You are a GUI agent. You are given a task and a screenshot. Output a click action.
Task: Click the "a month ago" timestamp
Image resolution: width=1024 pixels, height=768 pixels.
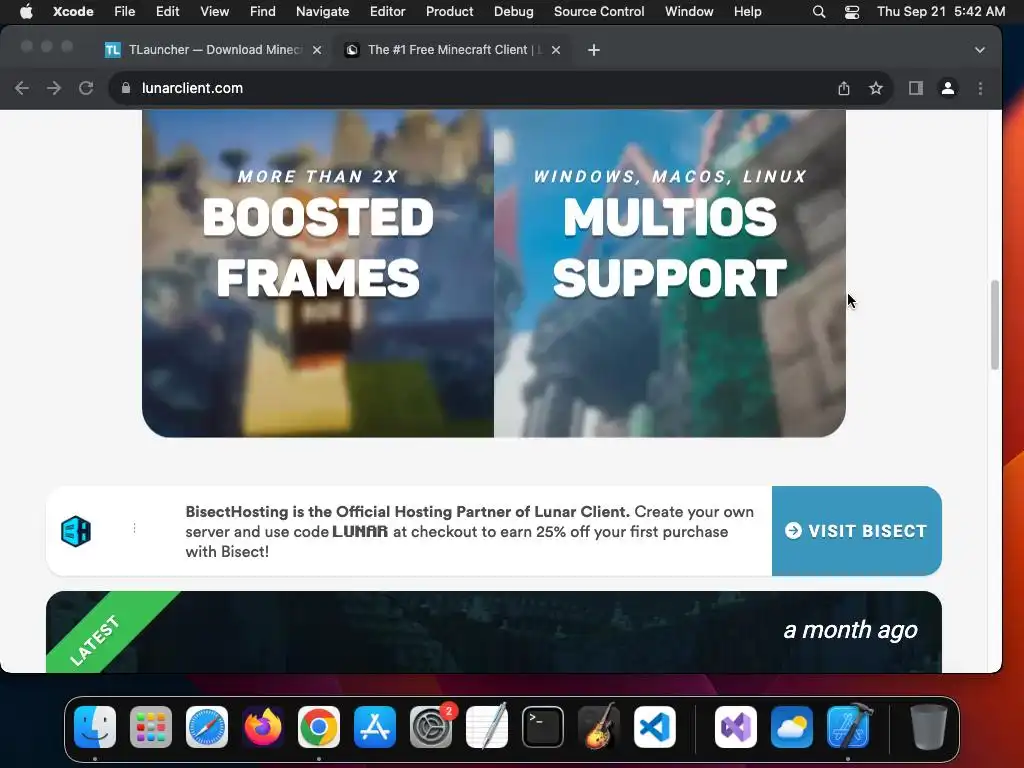[850, 630]
